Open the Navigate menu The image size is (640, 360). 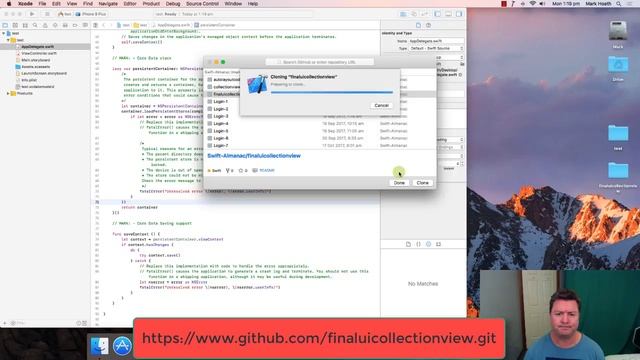tap(108, 4)
